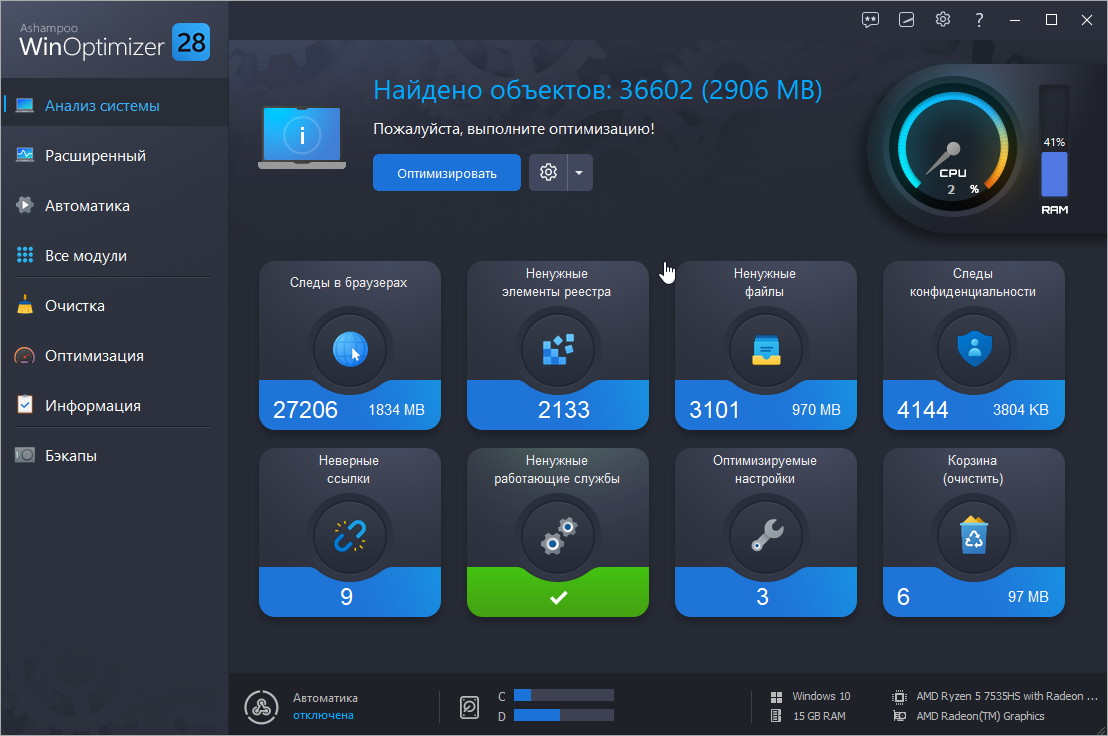Open help question mark icon
This screenshot has width=1108, height=736.
pos(979,20)
